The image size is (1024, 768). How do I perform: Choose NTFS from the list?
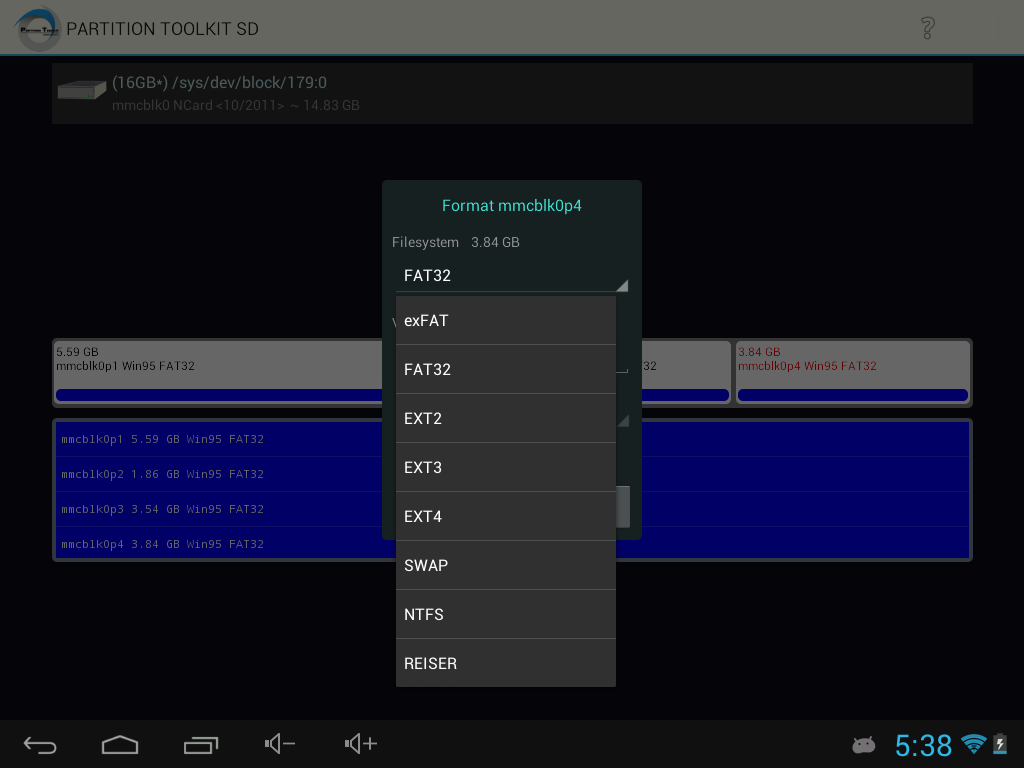pos(505,615)
